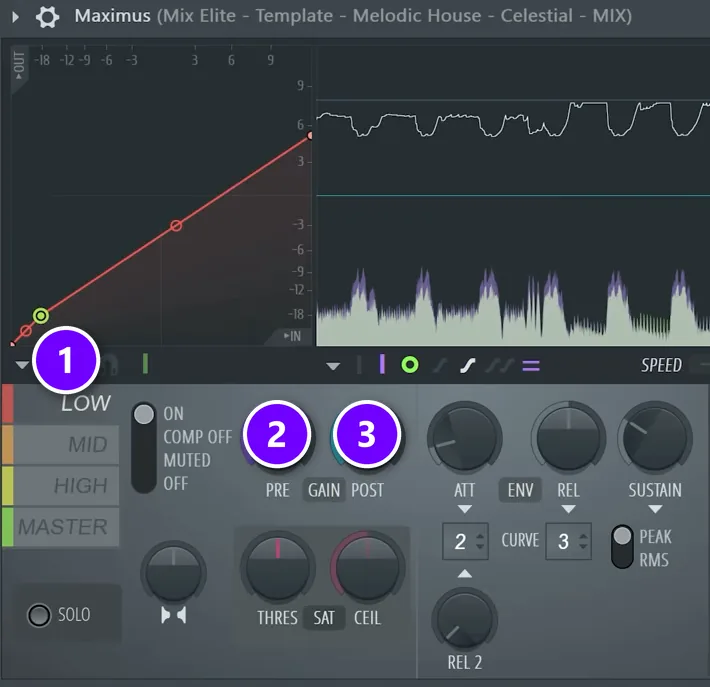Click the CURVE label
The height and width of the screenshot is (687, 710).
tap(520, 540)
